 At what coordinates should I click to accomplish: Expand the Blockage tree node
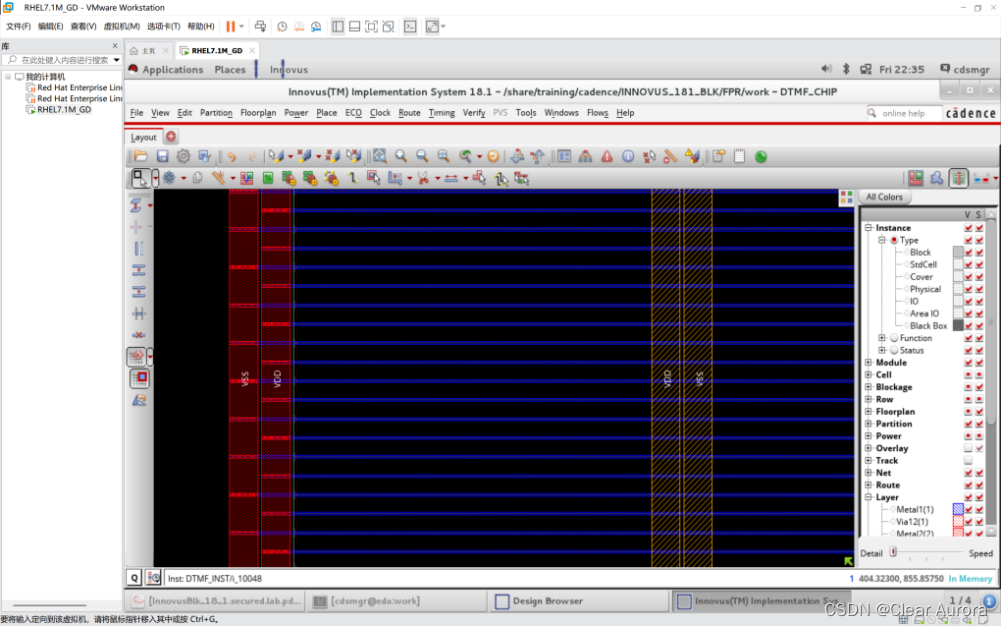pos(868,387)
